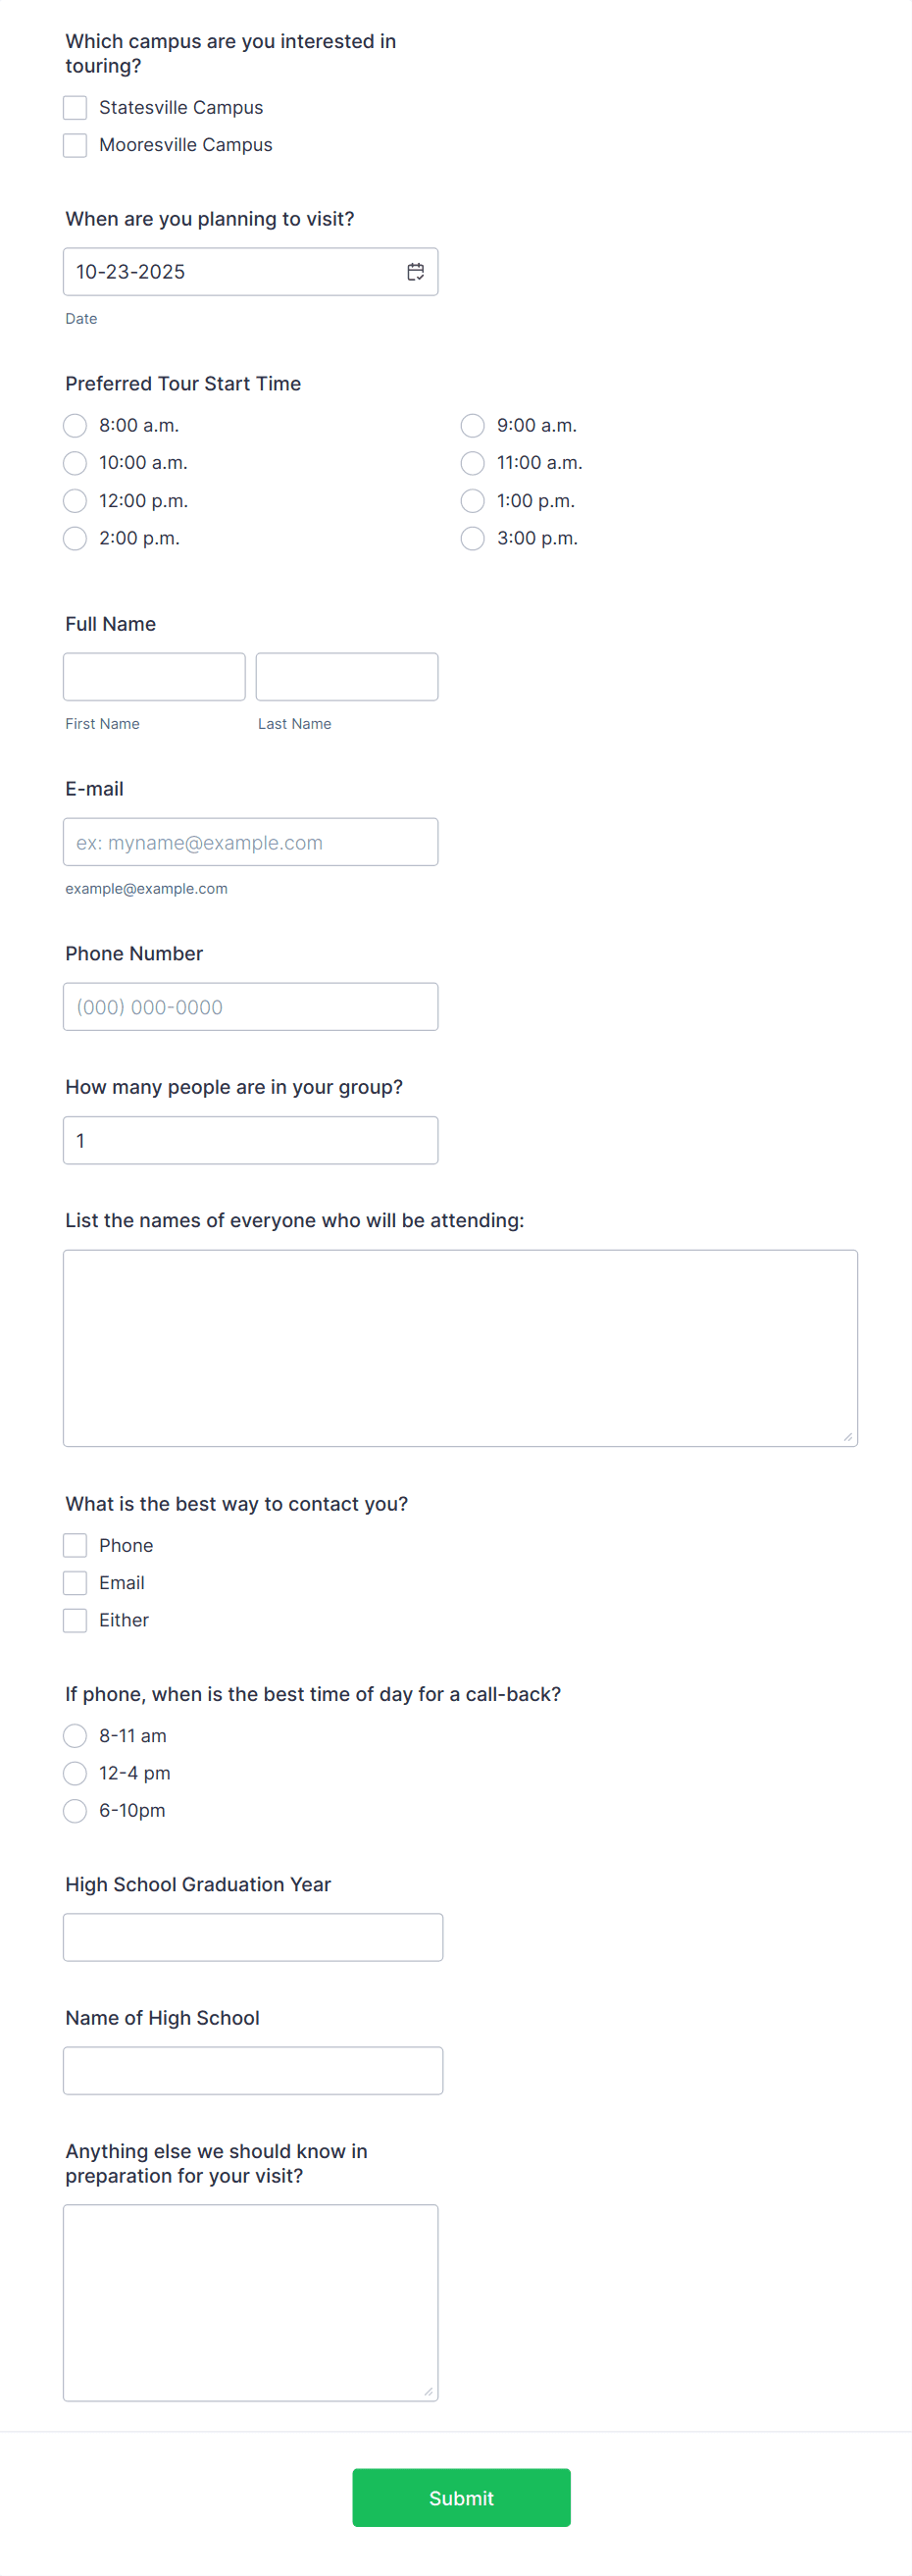Click the Phone Number field
Screen dimensions: 912x2576
[250, 1006]
